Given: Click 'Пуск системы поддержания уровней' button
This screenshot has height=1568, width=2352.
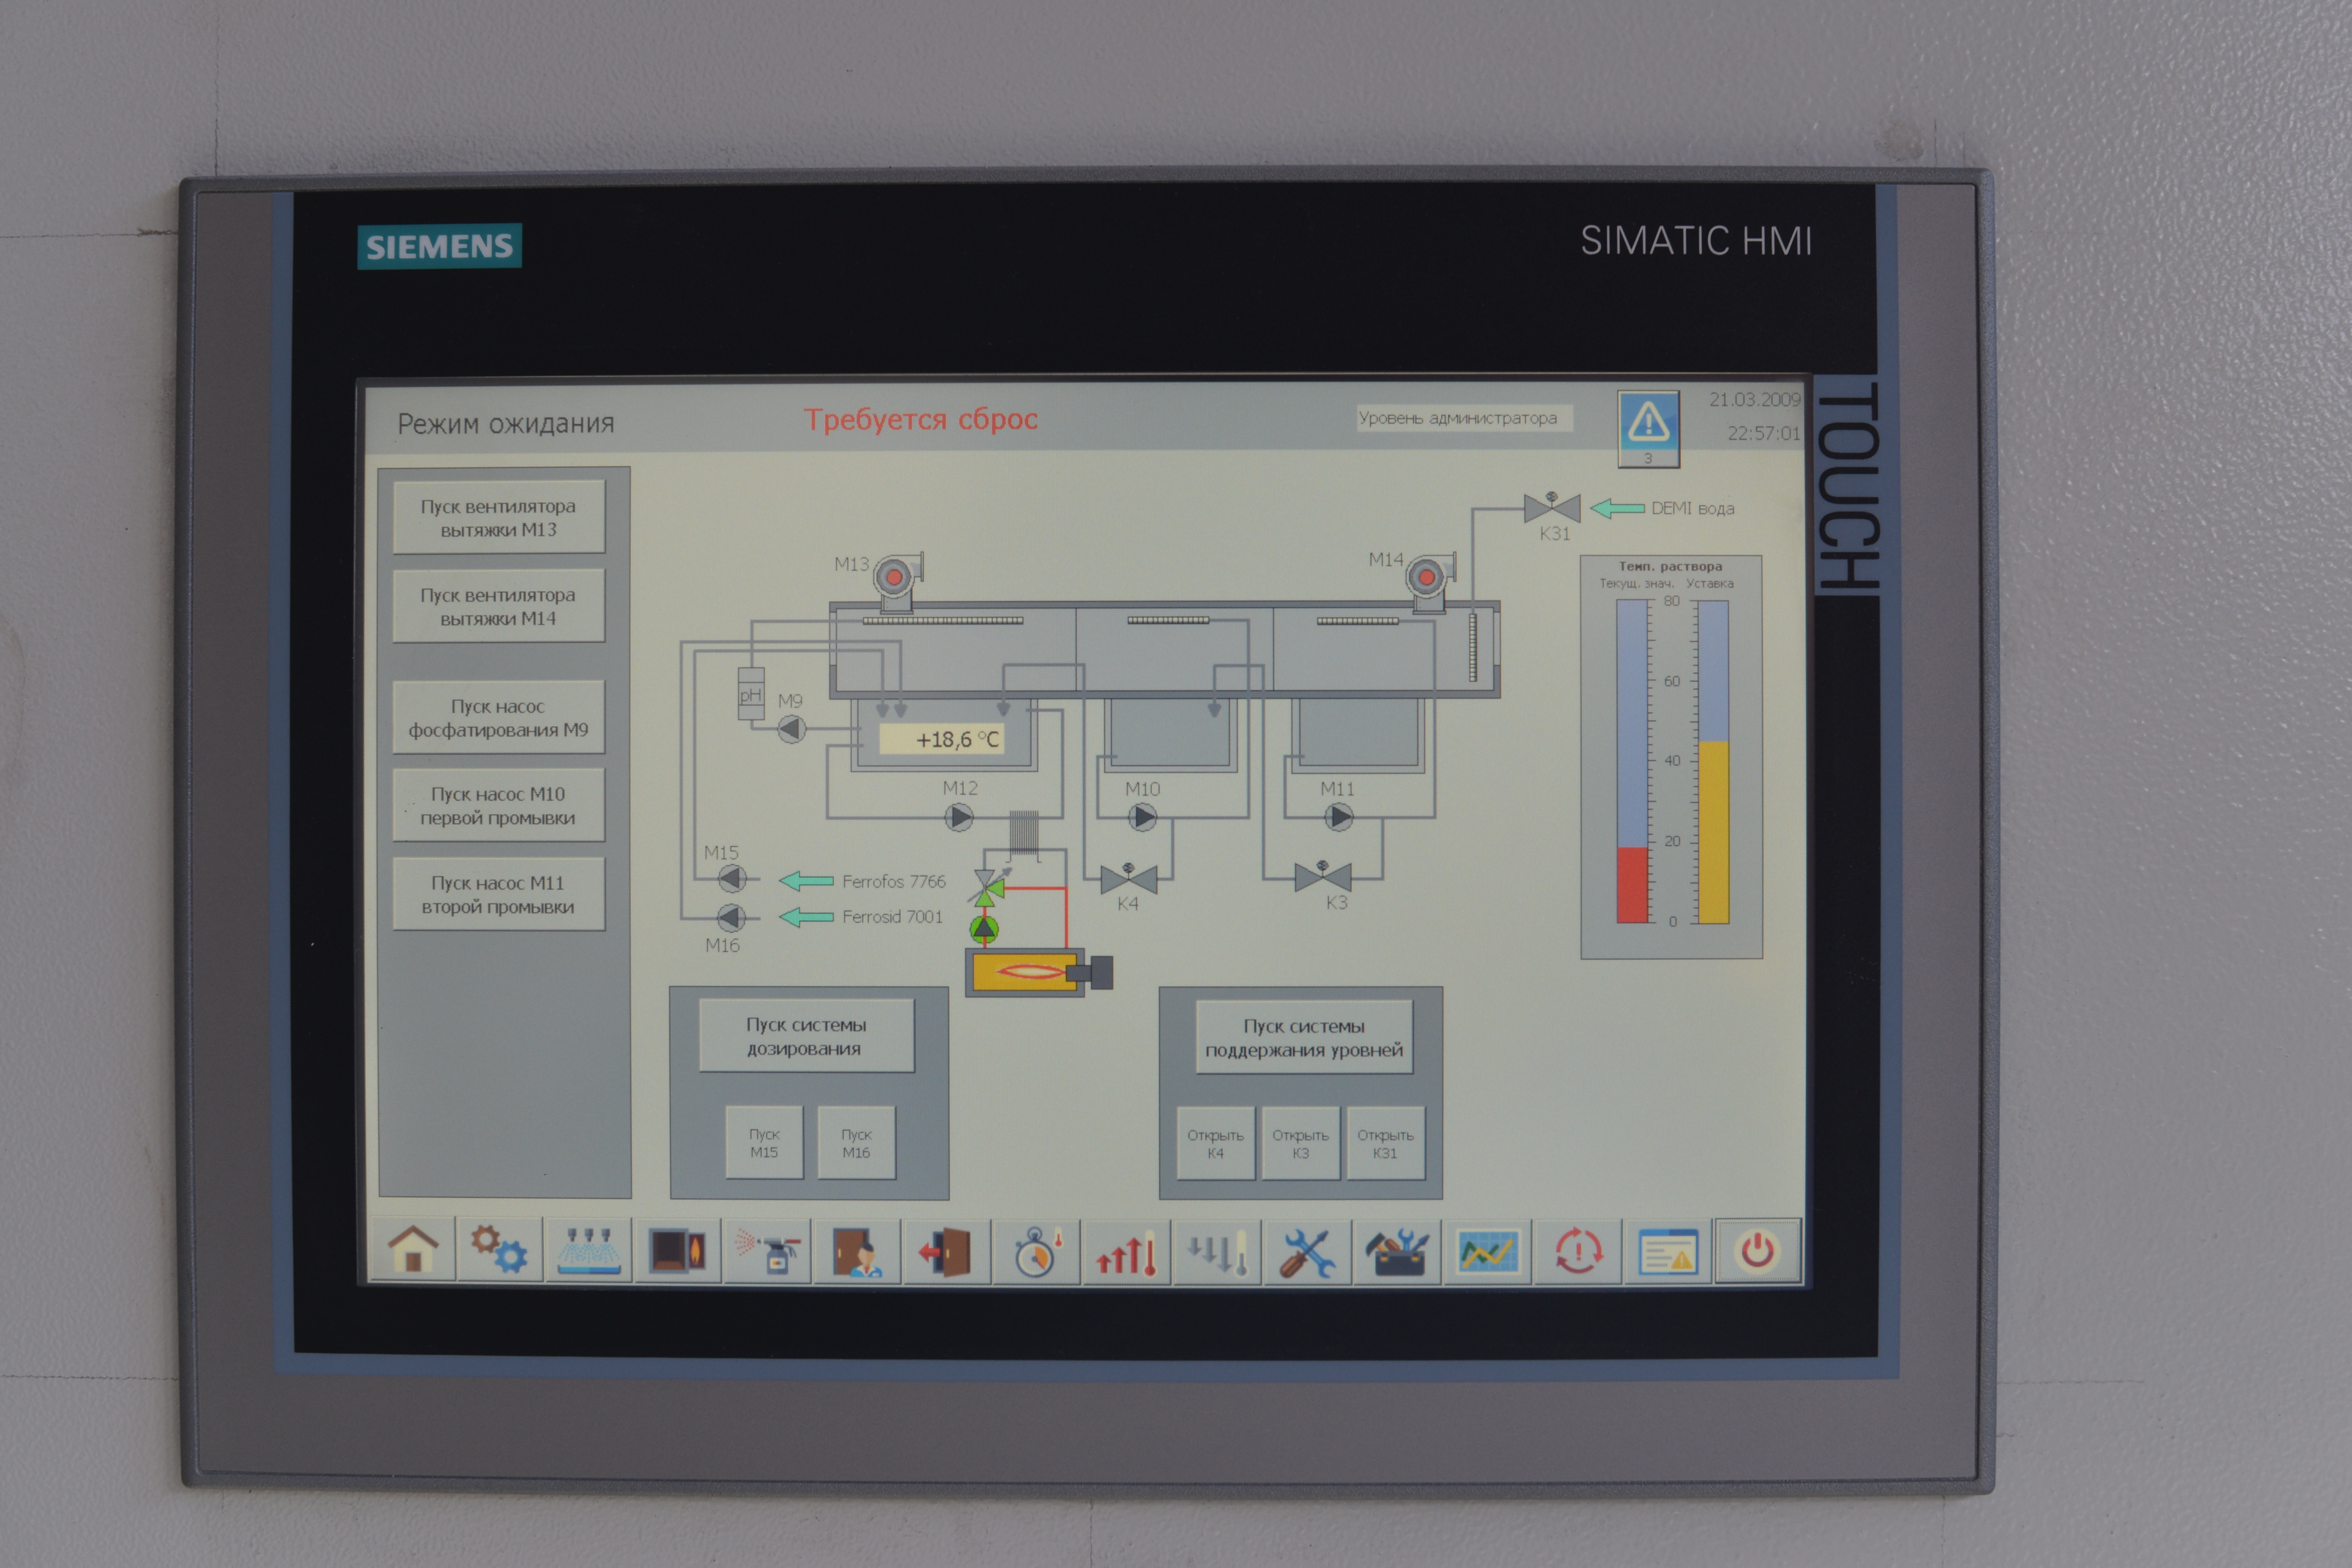Looking at the screenshot, I should click(x=1304, y=1037).
